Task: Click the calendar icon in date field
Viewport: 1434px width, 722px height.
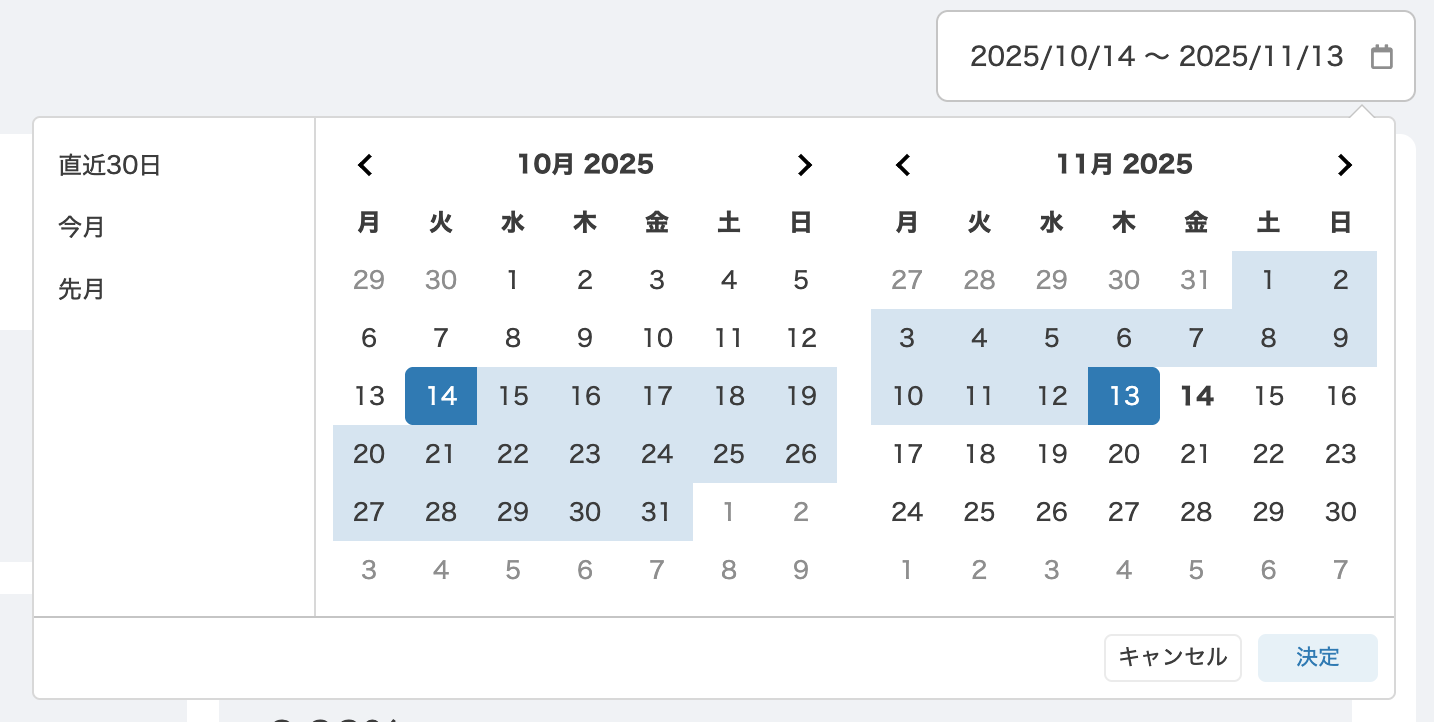Action: [x=1381, y=57]
